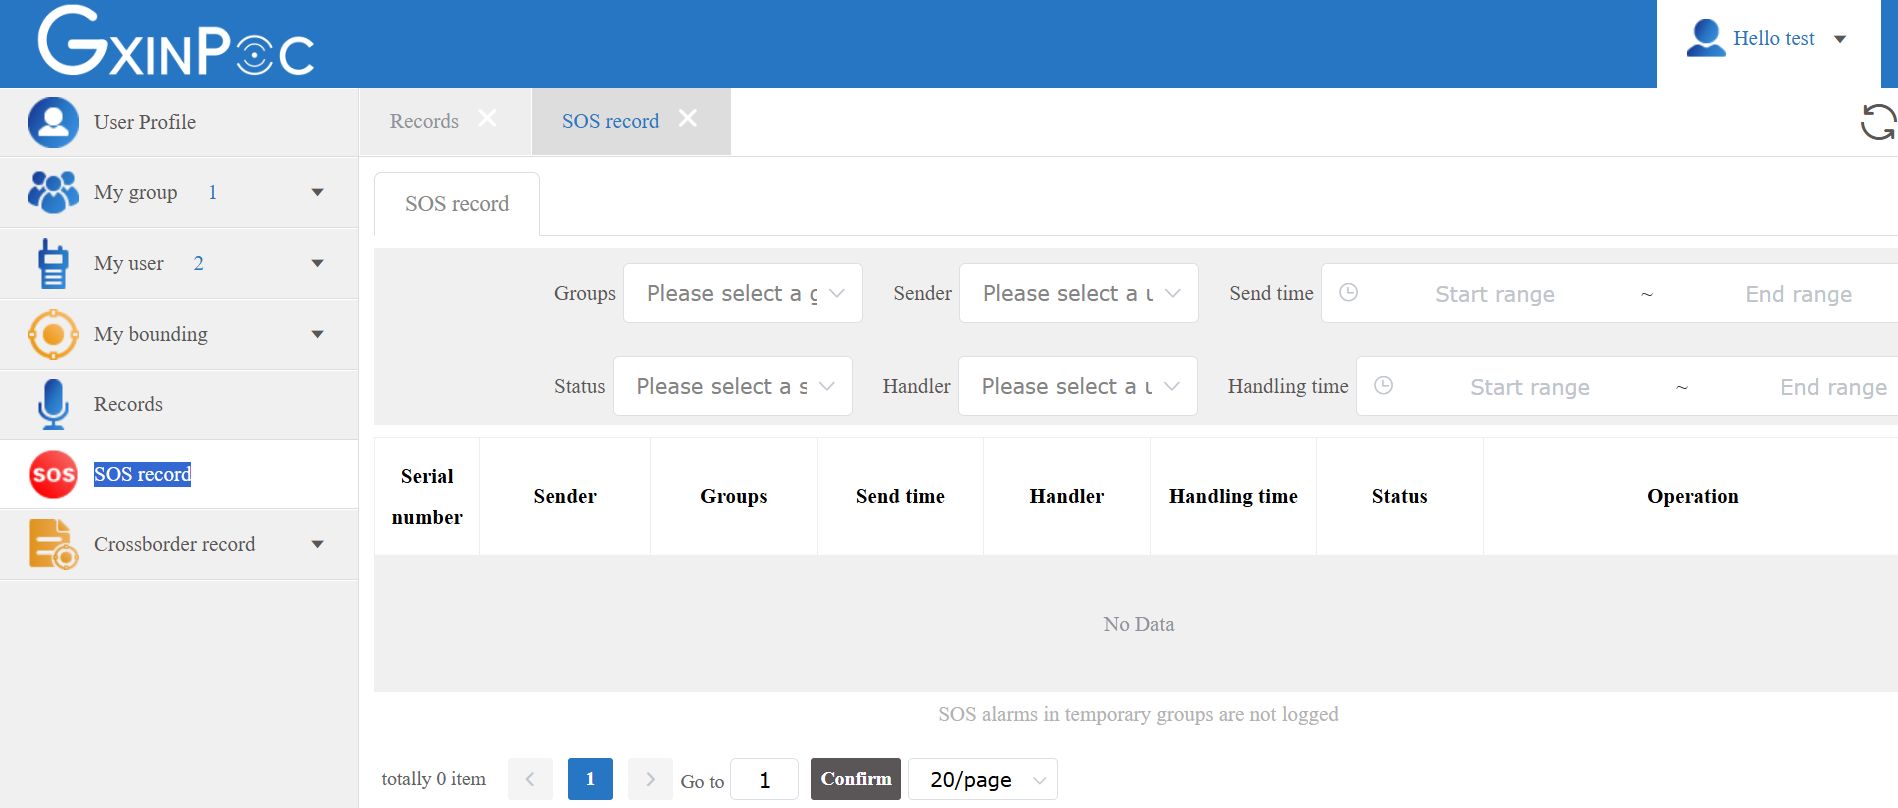Click the Confirm button

pos(856,779)
